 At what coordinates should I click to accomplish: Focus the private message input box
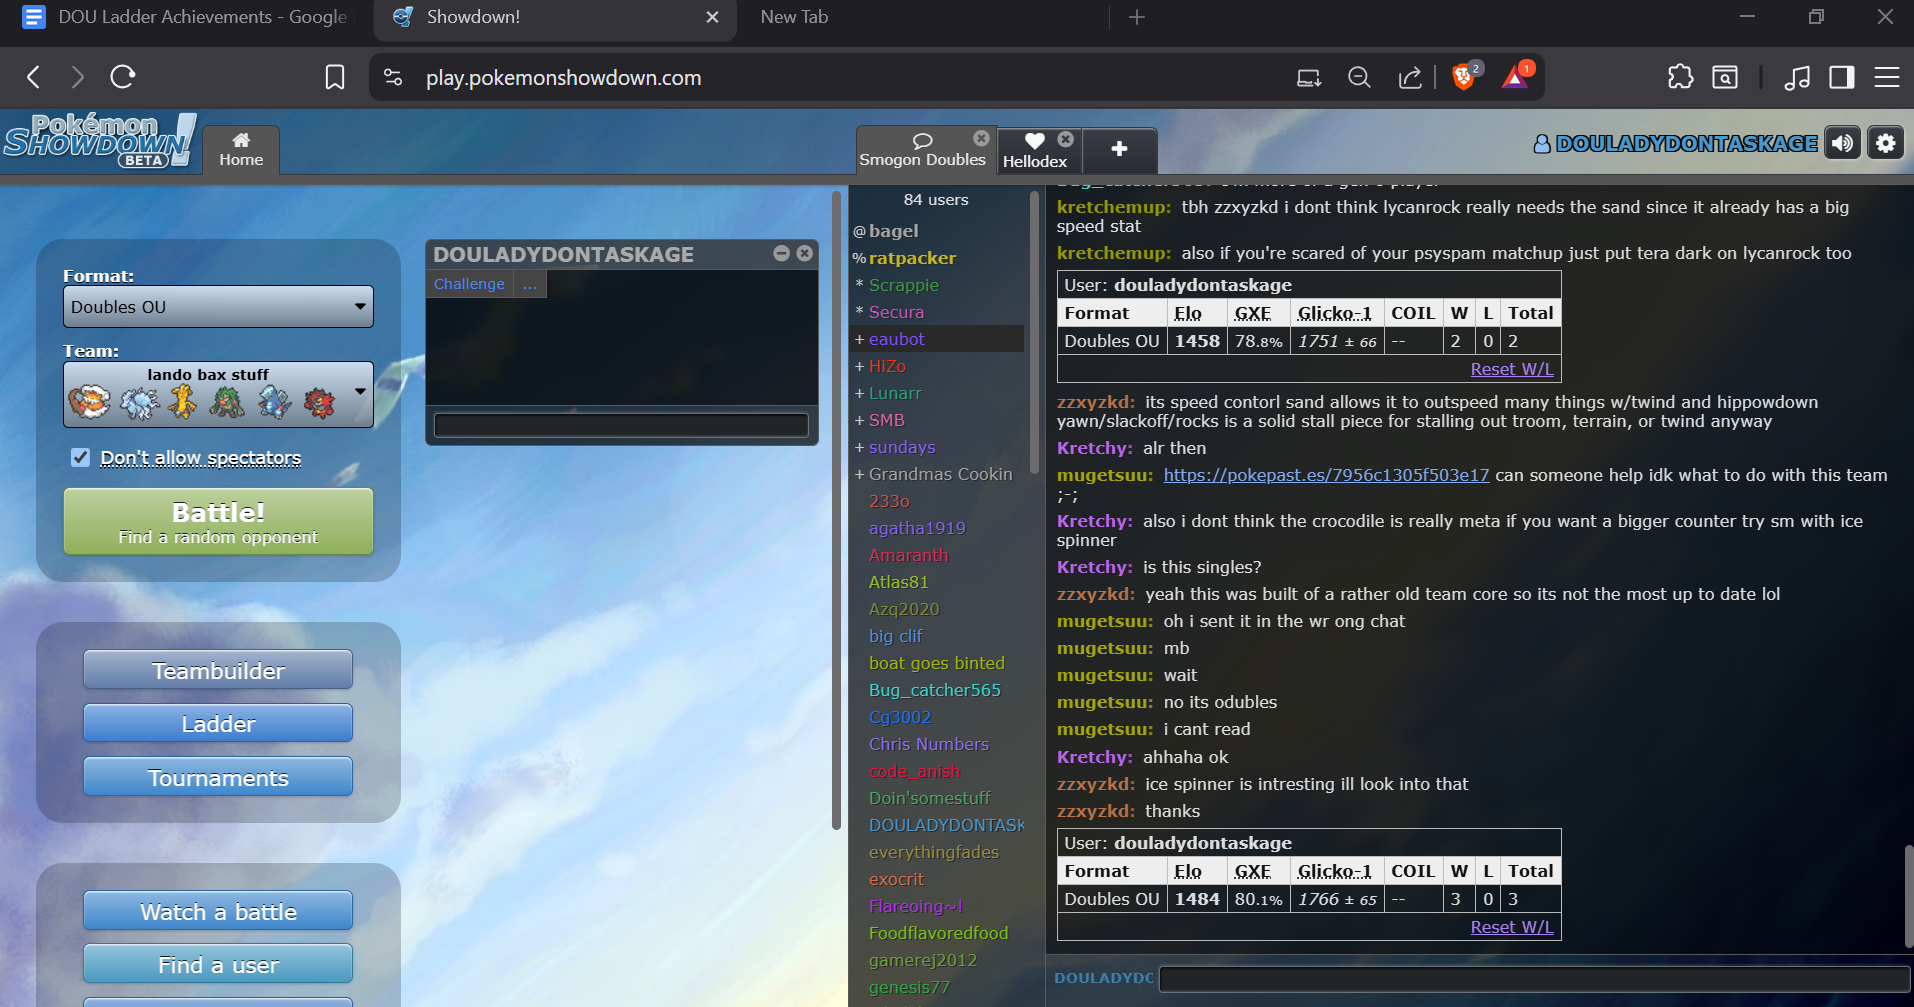(621, 425)
